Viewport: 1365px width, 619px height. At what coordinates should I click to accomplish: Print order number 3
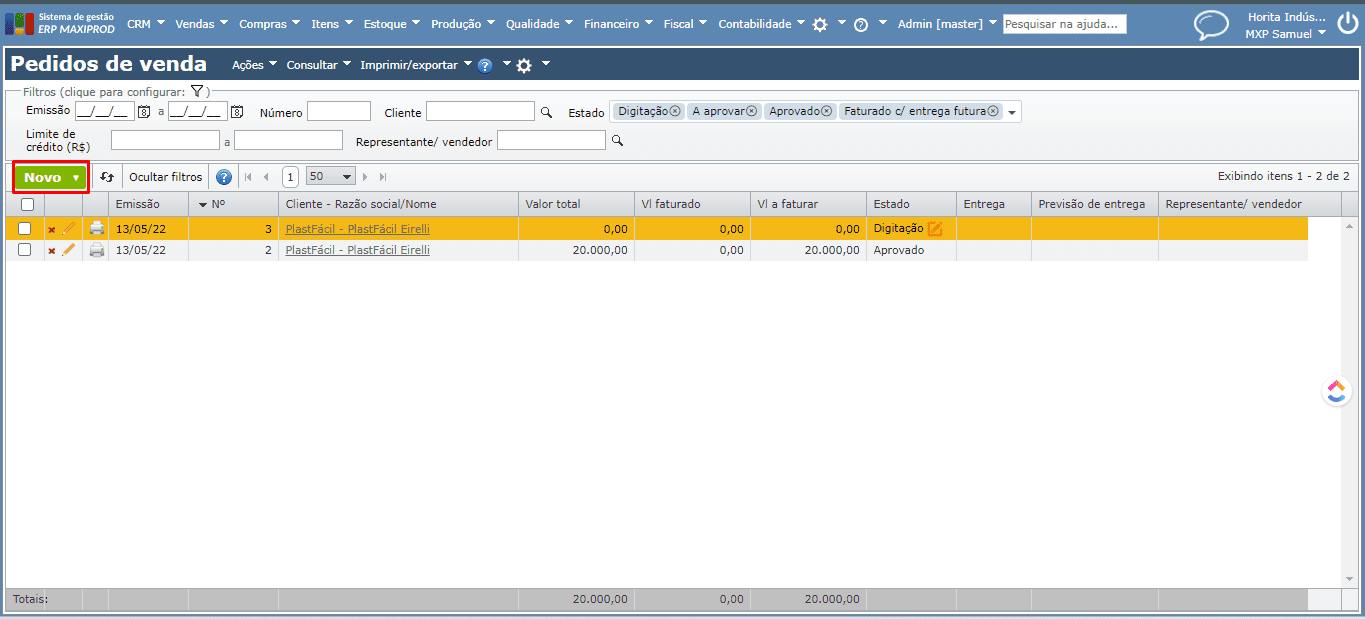(96, 228)
